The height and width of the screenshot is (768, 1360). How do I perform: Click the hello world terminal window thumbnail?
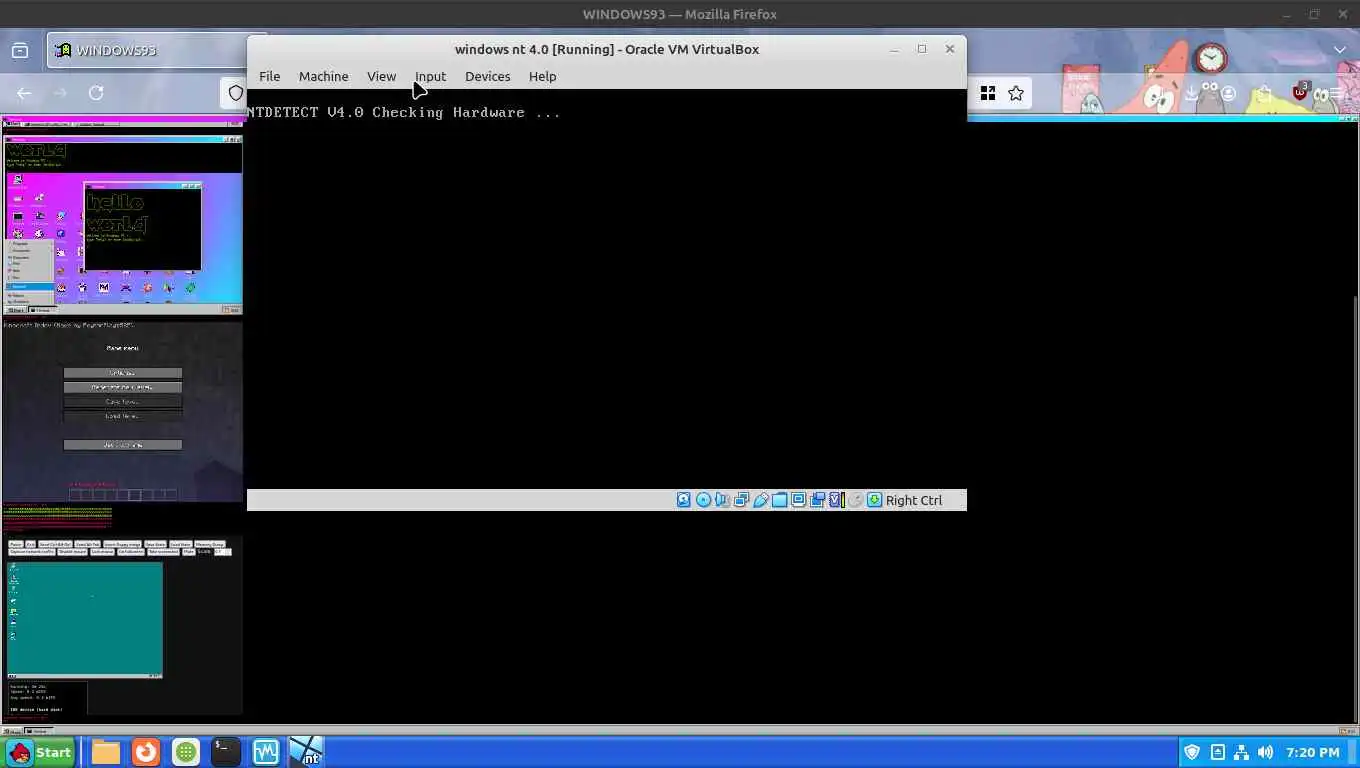pos(143,226)
